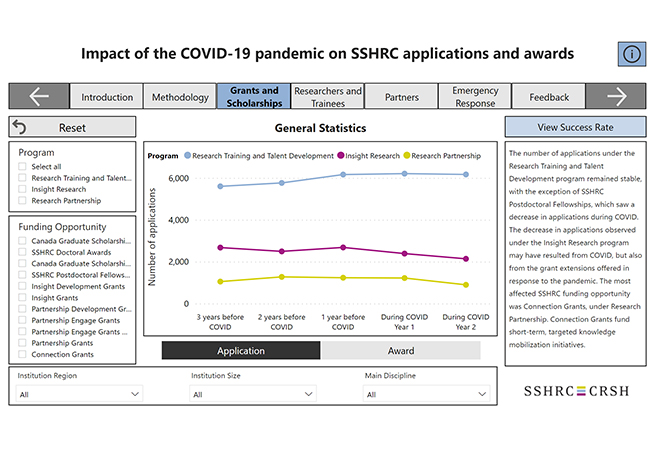Open the Institution Region dropdown
This screenshot has height=453, width=655.
[79, 394]
